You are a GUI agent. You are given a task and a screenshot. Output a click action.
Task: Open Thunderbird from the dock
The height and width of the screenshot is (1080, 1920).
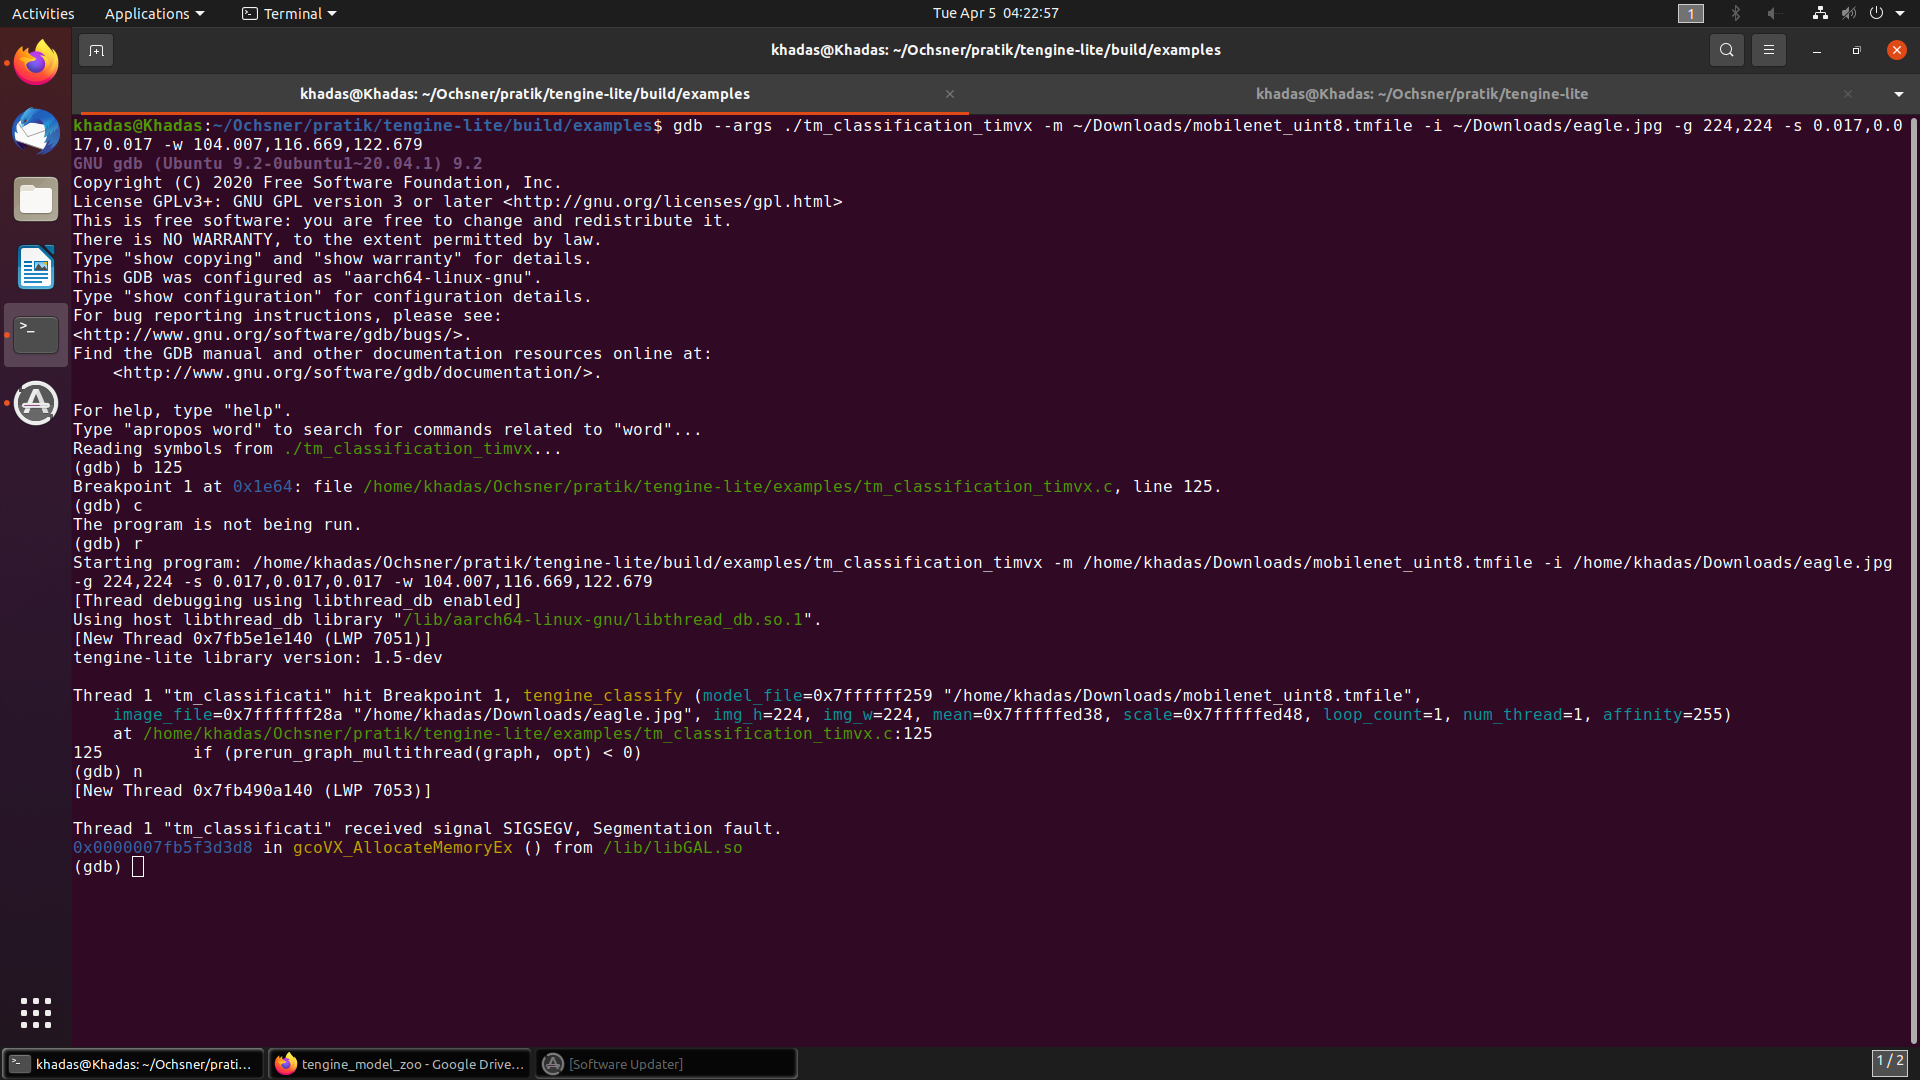click(36, 131)
